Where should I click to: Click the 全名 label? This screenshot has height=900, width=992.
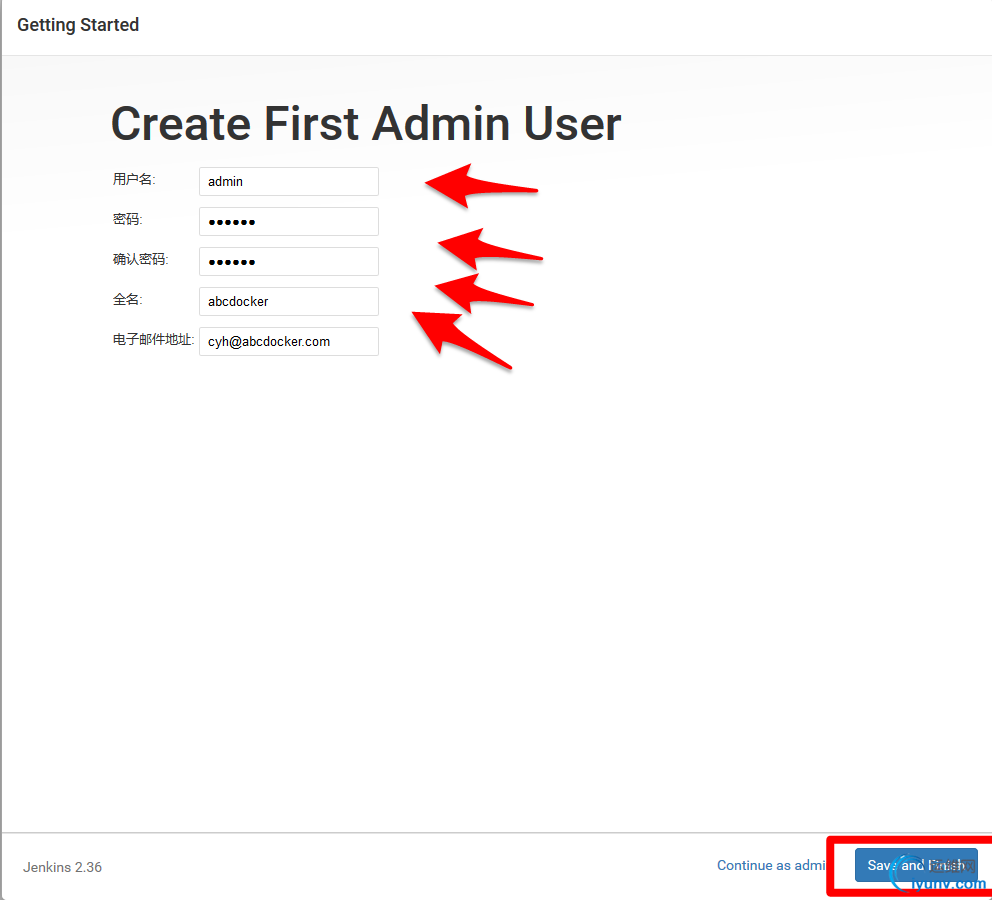[128, 300]
